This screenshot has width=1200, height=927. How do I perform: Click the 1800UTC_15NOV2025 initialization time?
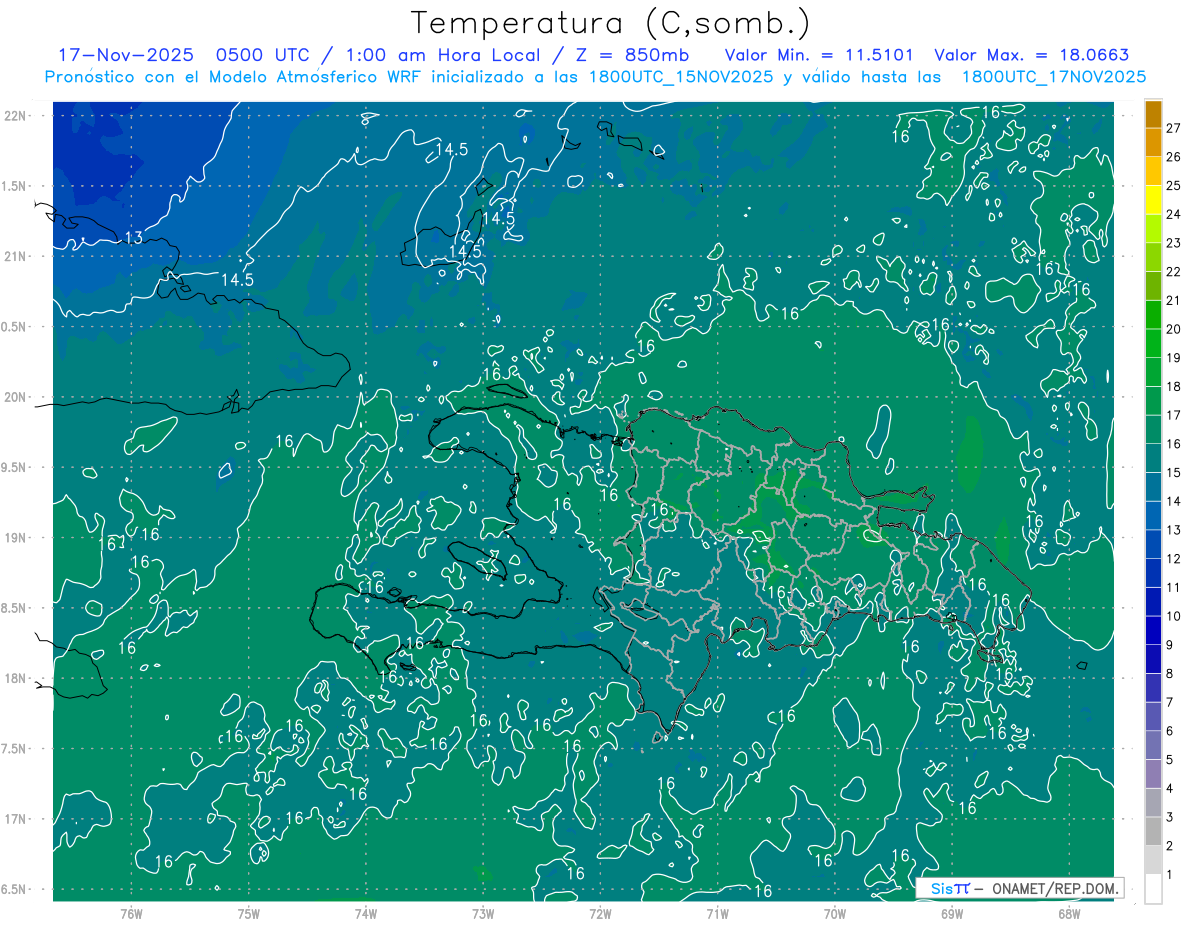pyautogui.click(x=682, y=77)
